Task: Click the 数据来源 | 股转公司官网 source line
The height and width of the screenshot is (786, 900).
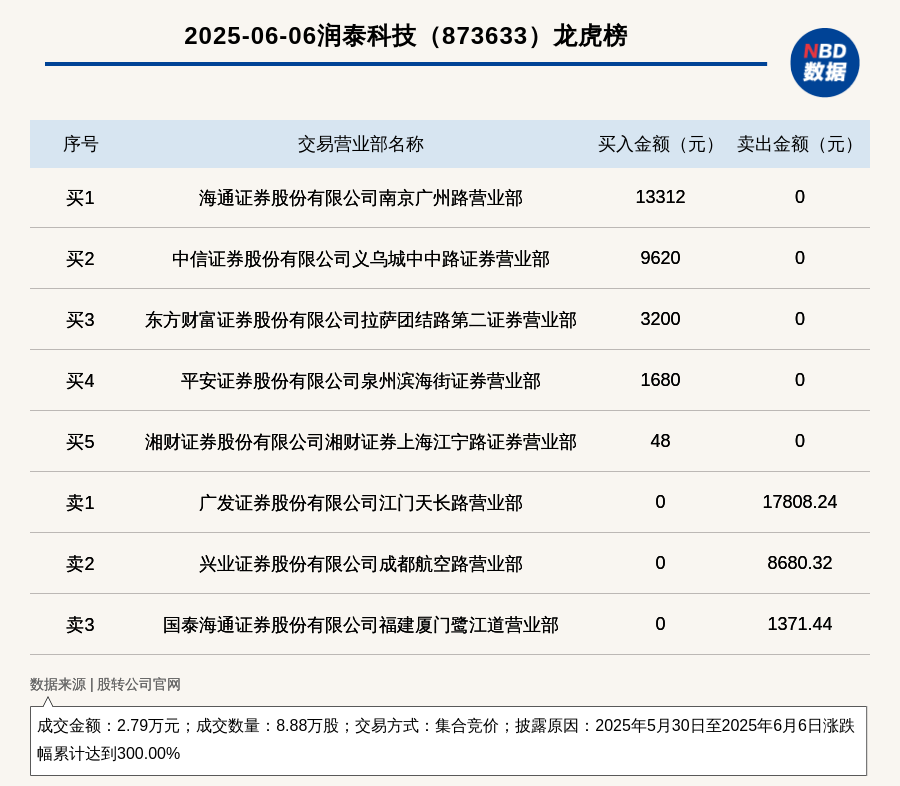Action: click(x=105, y=684)
